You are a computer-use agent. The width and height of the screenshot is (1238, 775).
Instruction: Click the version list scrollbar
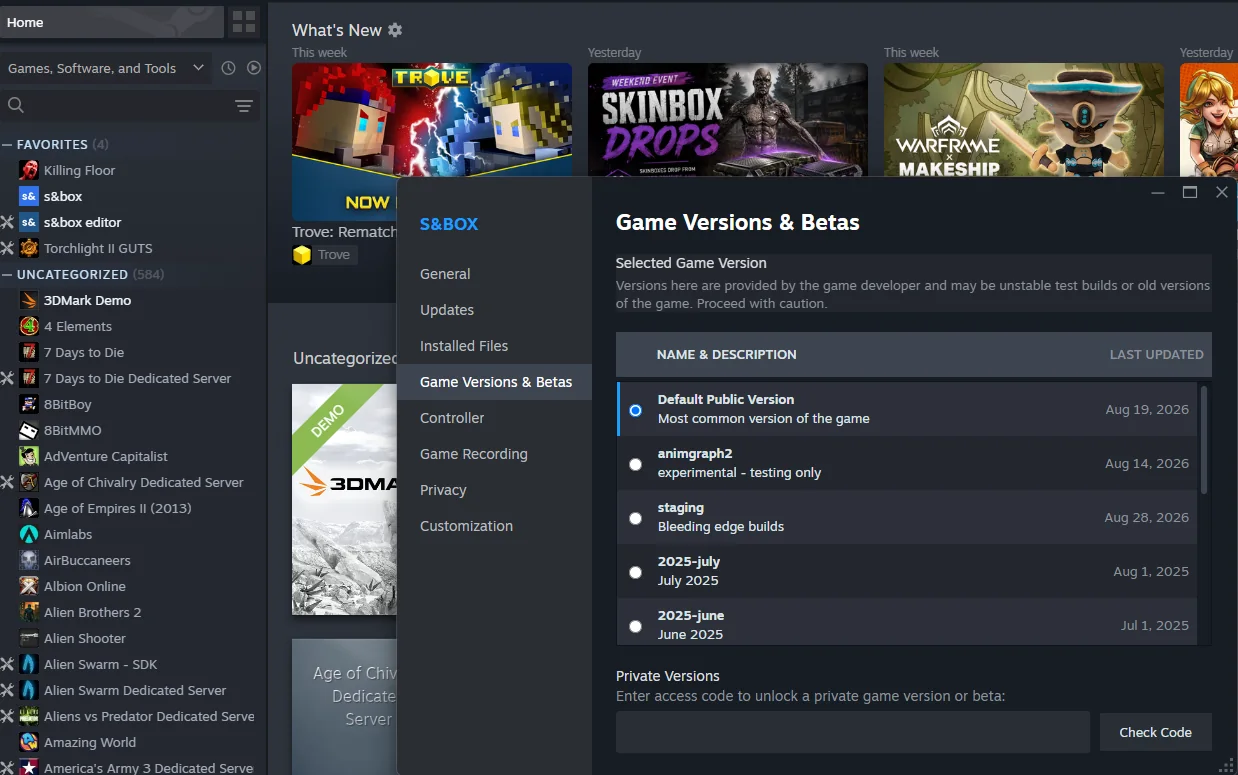pyautogui.click(x=1204, y=440)
